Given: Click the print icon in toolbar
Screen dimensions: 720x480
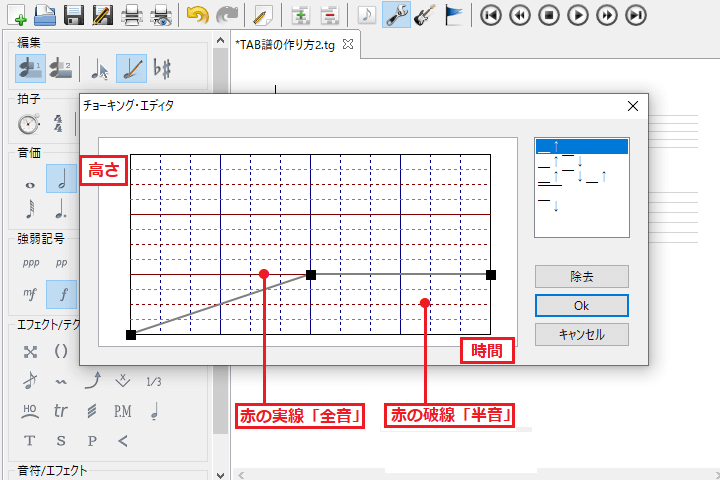Looking at the screenshot, I should point(130,15).
